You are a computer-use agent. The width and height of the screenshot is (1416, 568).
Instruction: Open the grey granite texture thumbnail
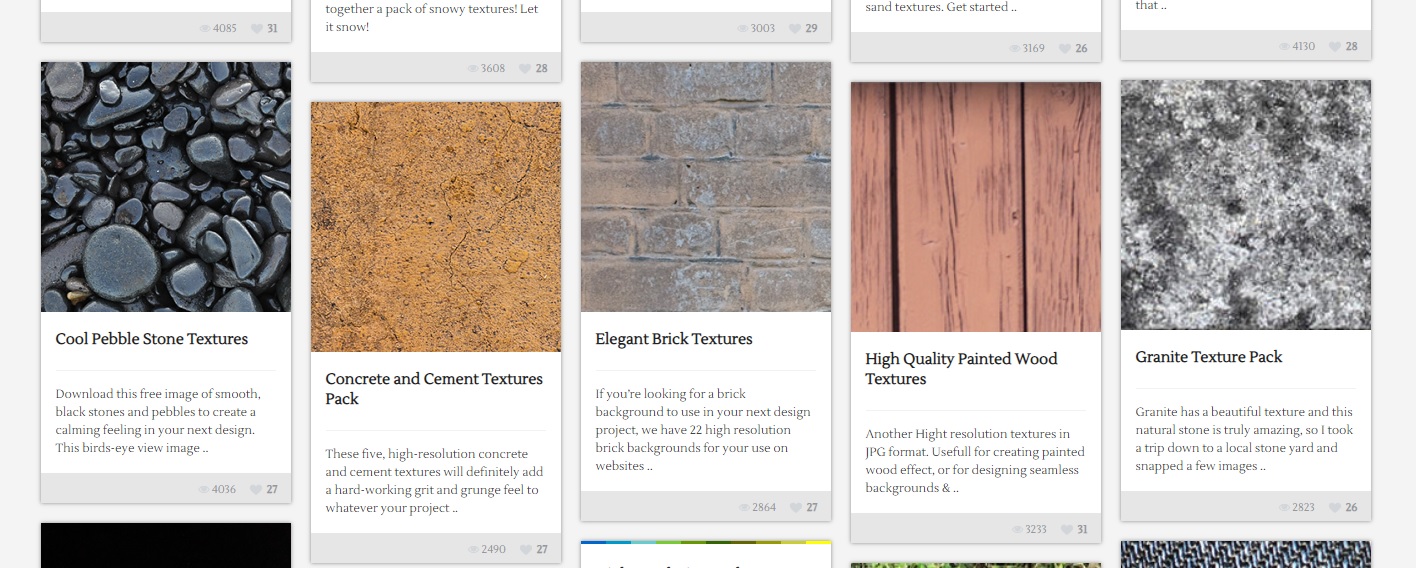click(x=1246, y=205)
